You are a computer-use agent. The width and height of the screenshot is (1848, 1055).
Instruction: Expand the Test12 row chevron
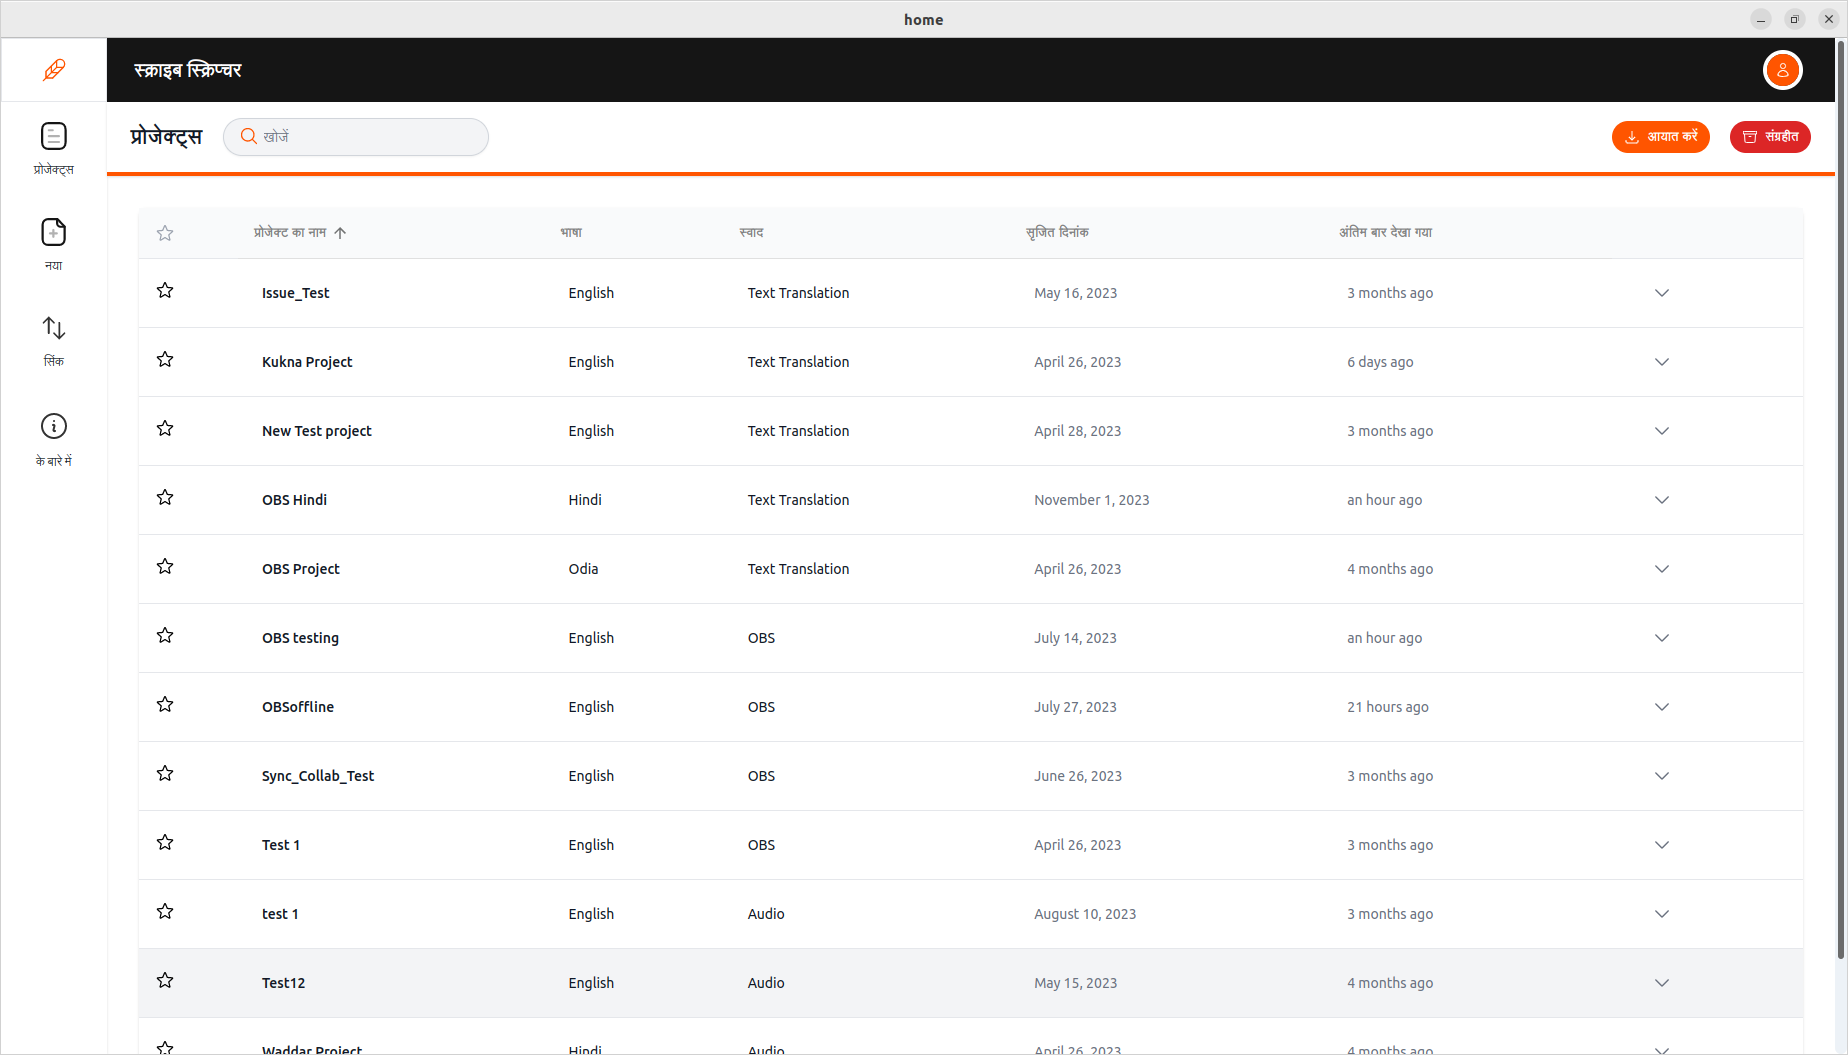pyautogui.click(x=1662, y=983)
